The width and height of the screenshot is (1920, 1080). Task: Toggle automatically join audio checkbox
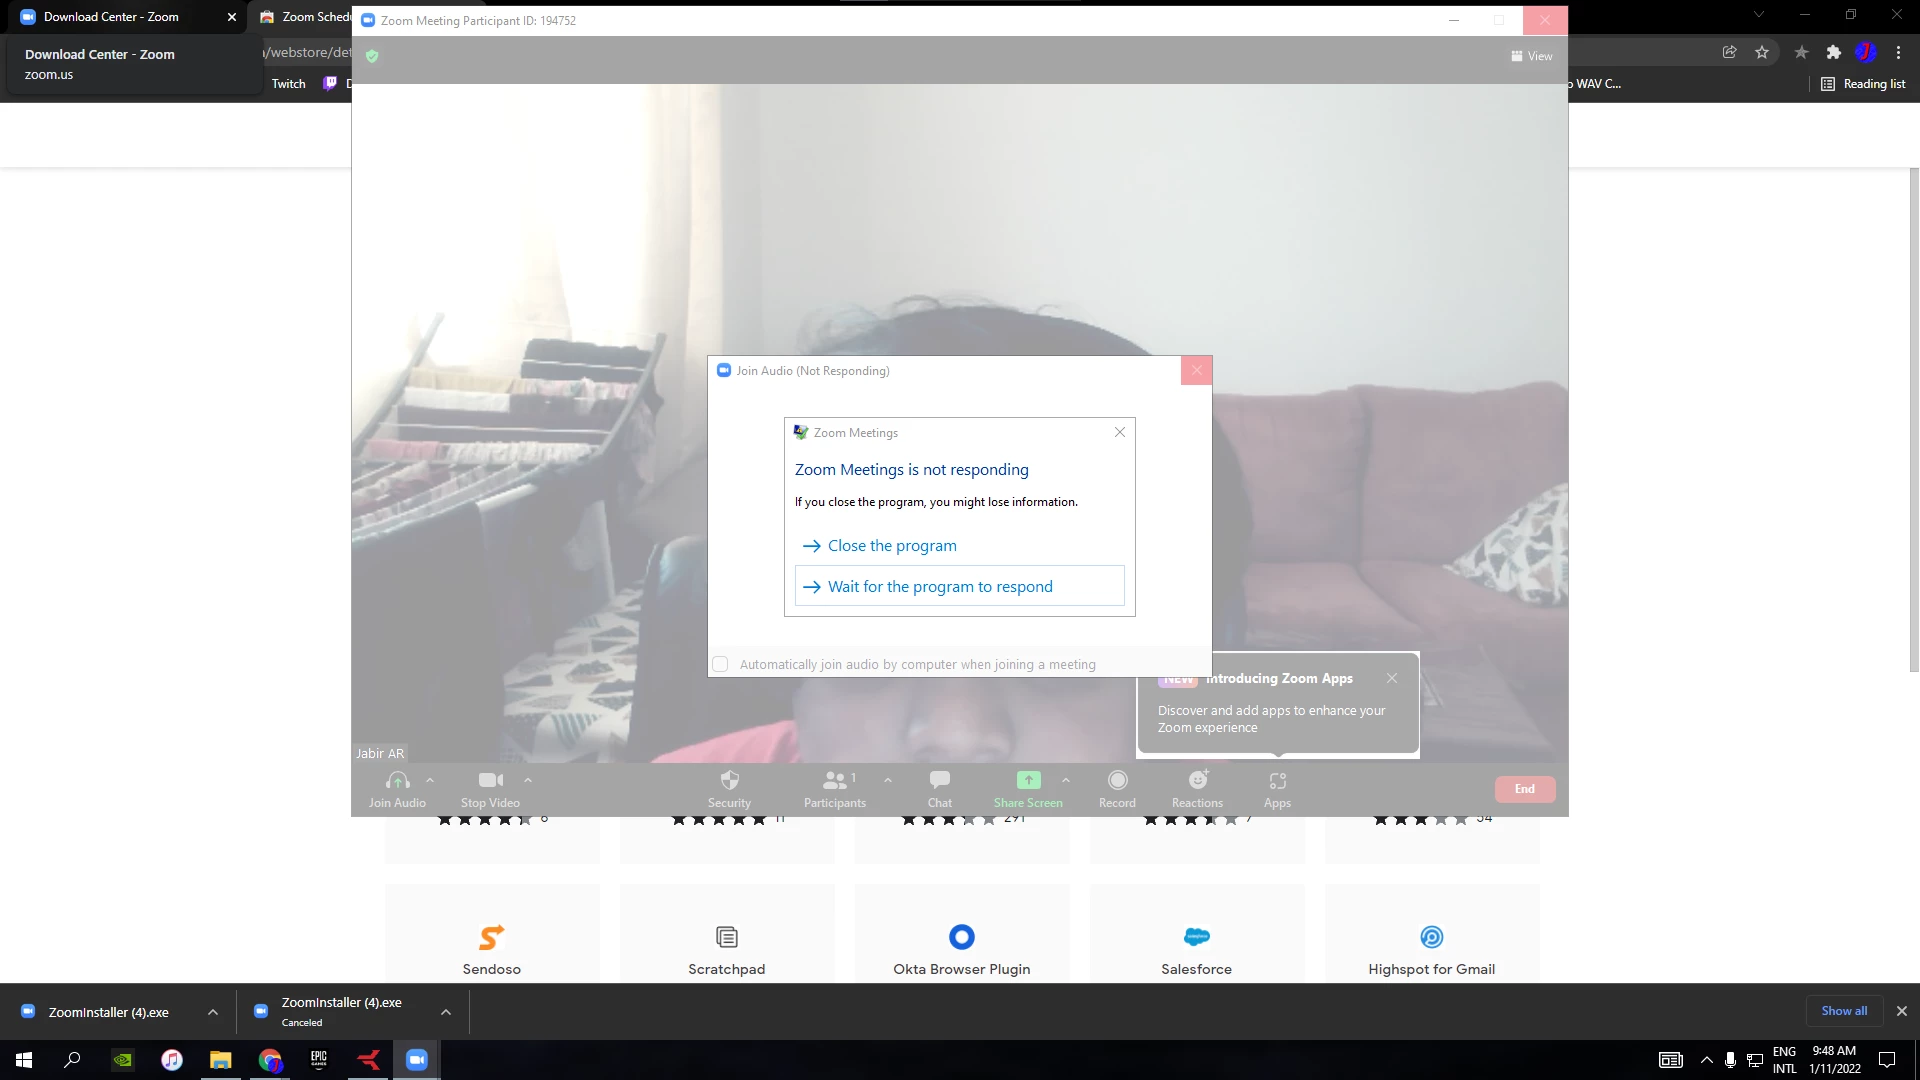click(x=720, y=664)
